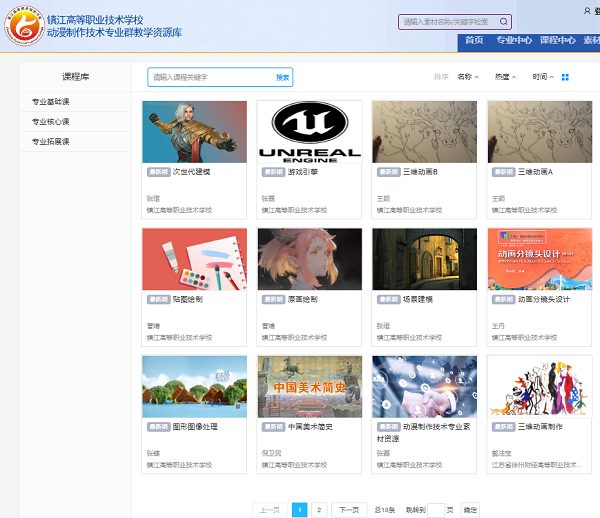Click the 贴图绘制 course title

point(188,299)
